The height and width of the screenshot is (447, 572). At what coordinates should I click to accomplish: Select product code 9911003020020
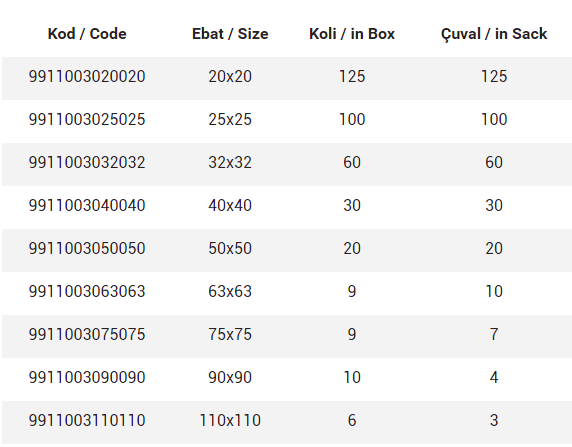[x=87, y=77]
